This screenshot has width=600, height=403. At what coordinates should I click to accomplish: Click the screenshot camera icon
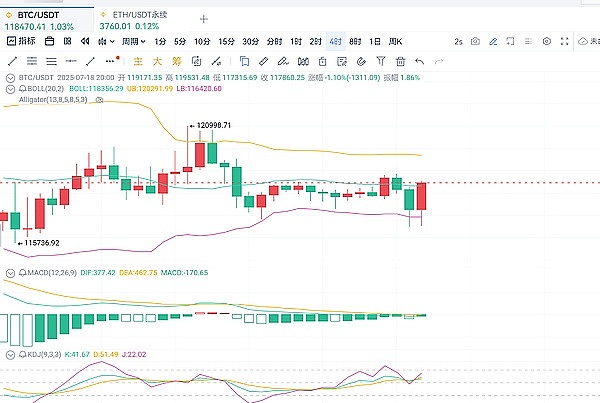475,41
